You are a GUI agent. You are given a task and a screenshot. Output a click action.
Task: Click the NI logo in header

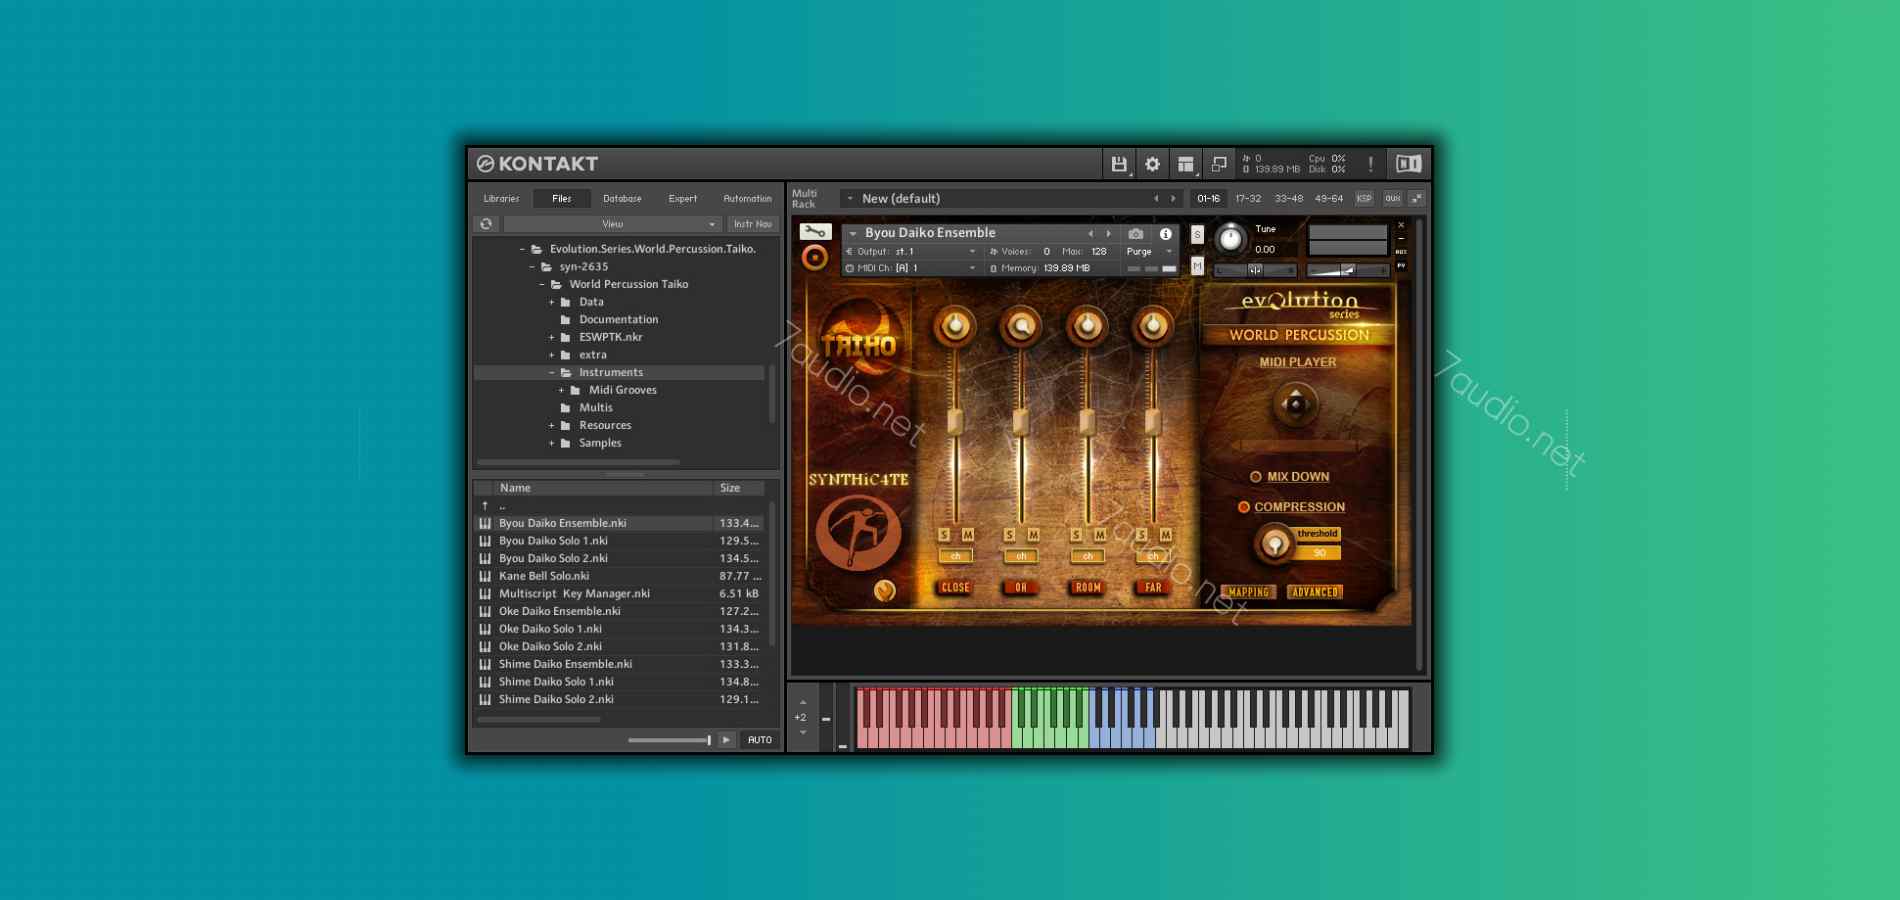point(1408,164)
